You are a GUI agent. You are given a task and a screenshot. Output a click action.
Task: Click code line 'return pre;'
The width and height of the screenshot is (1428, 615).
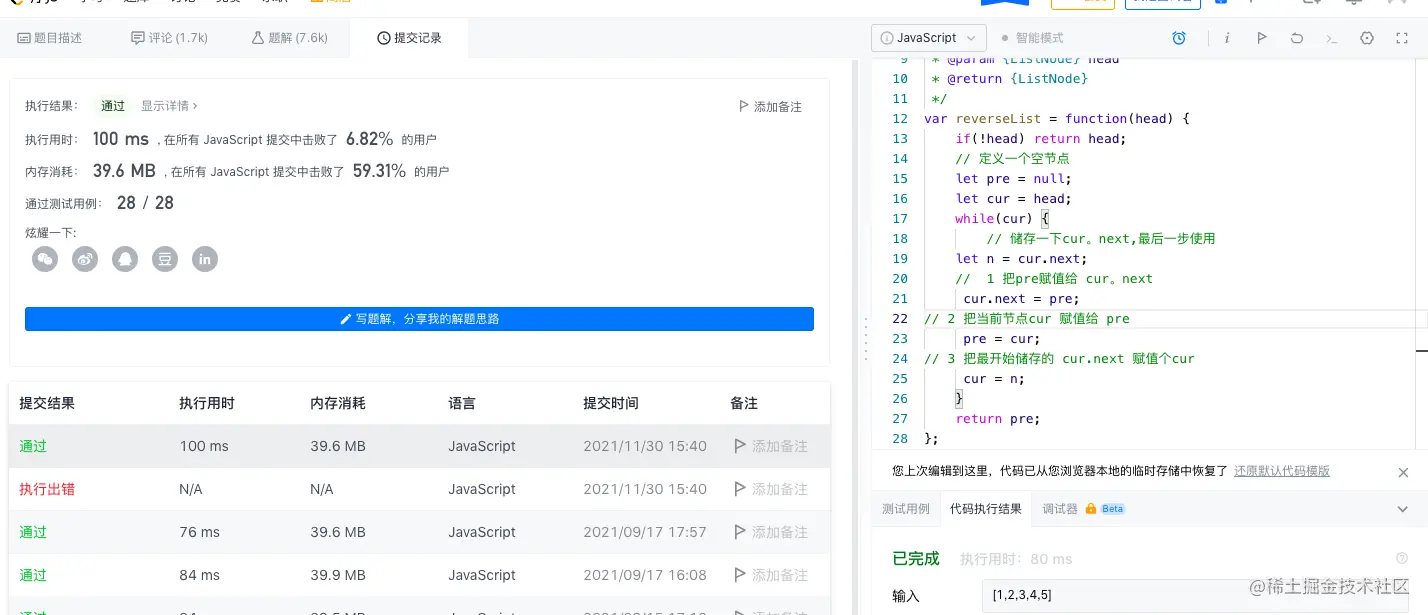coord(998,418)
